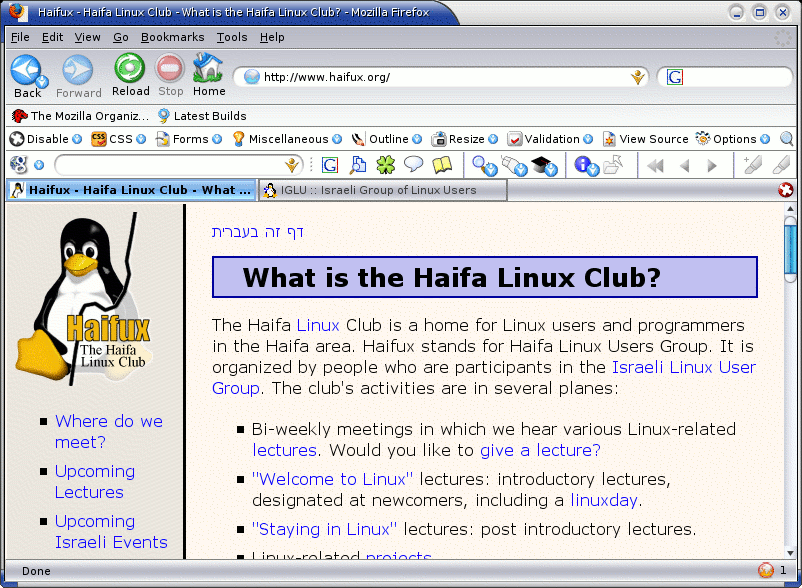Open the View menu
802x588 pixels.
87,37
